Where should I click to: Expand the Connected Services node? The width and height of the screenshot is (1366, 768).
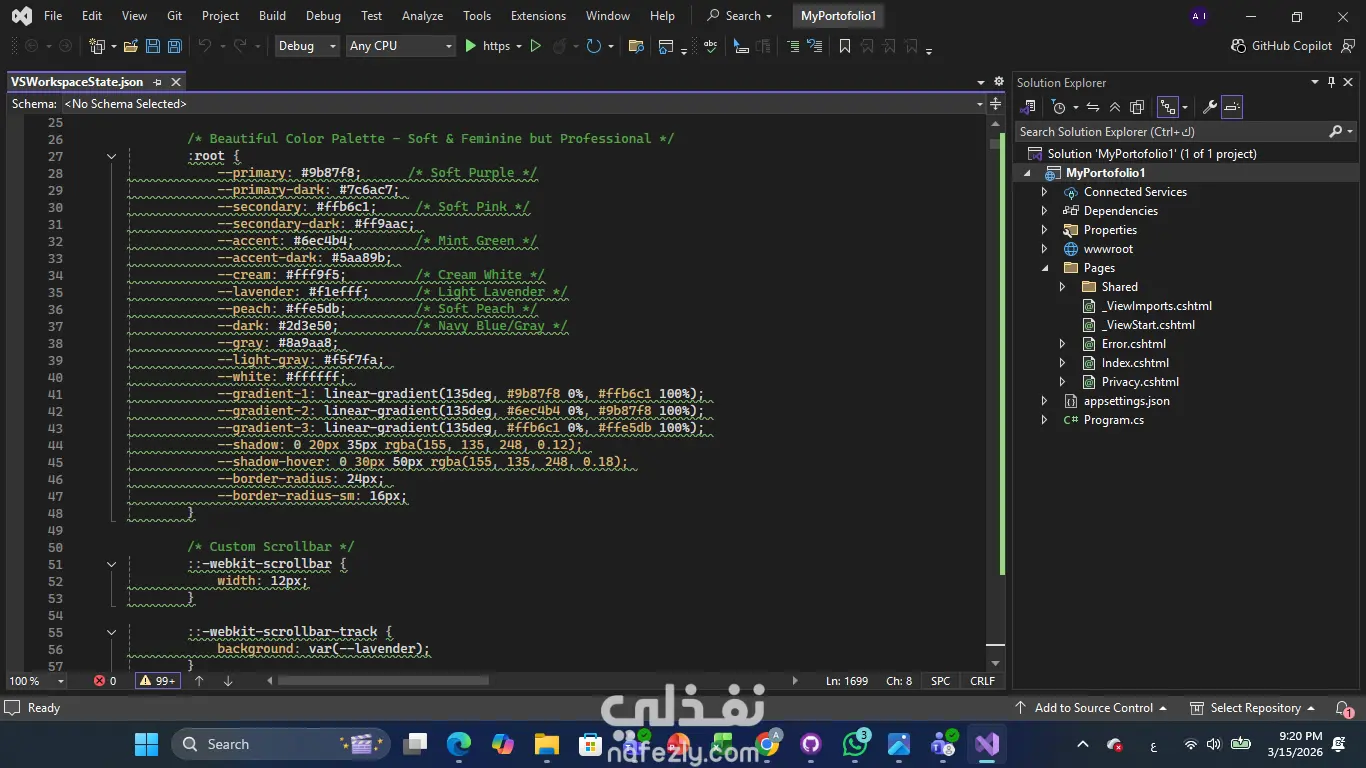pos(1044,192)
